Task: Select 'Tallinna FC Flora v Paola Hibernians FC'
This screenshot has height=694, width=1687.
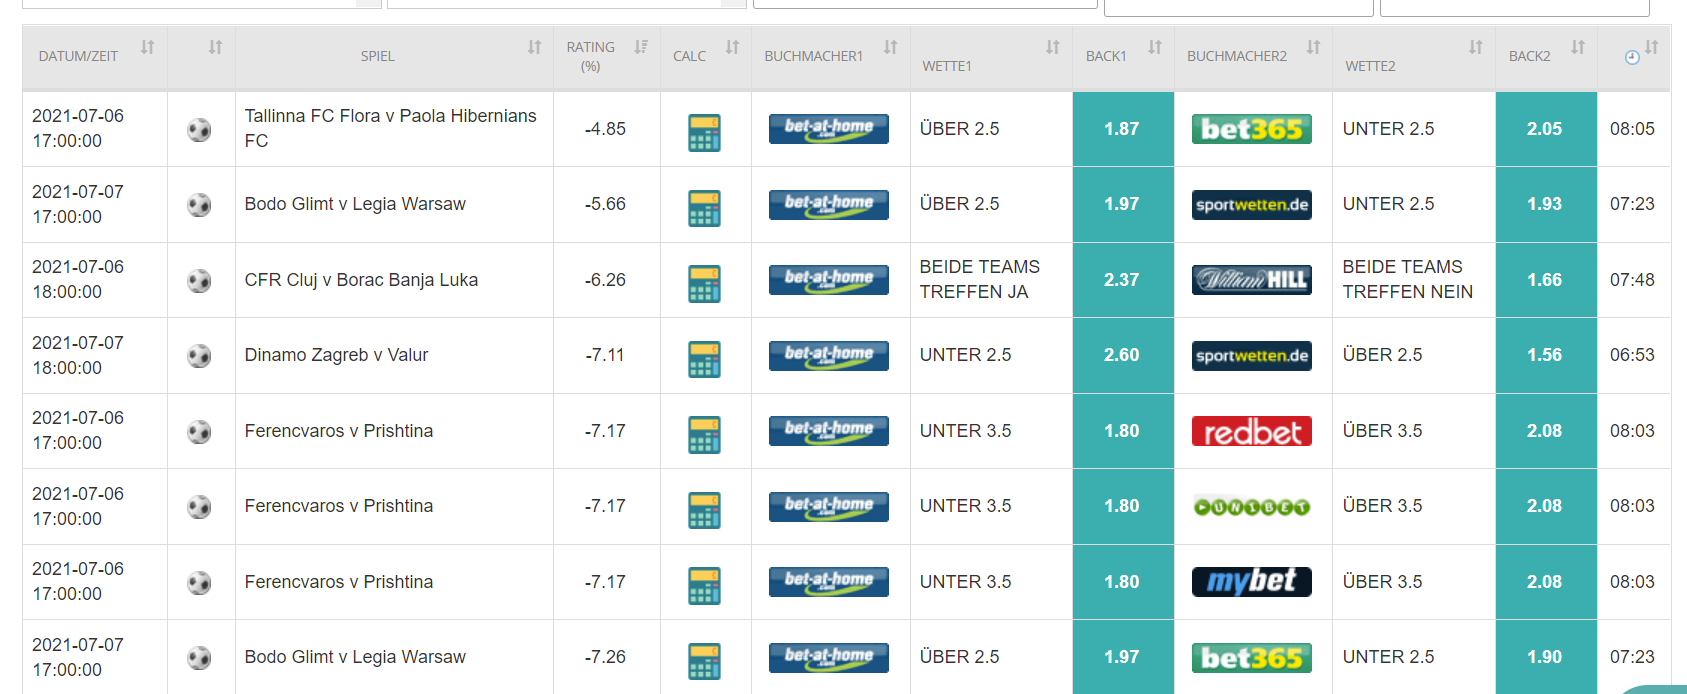Action: pyautogui.click(x=391, y=128)
